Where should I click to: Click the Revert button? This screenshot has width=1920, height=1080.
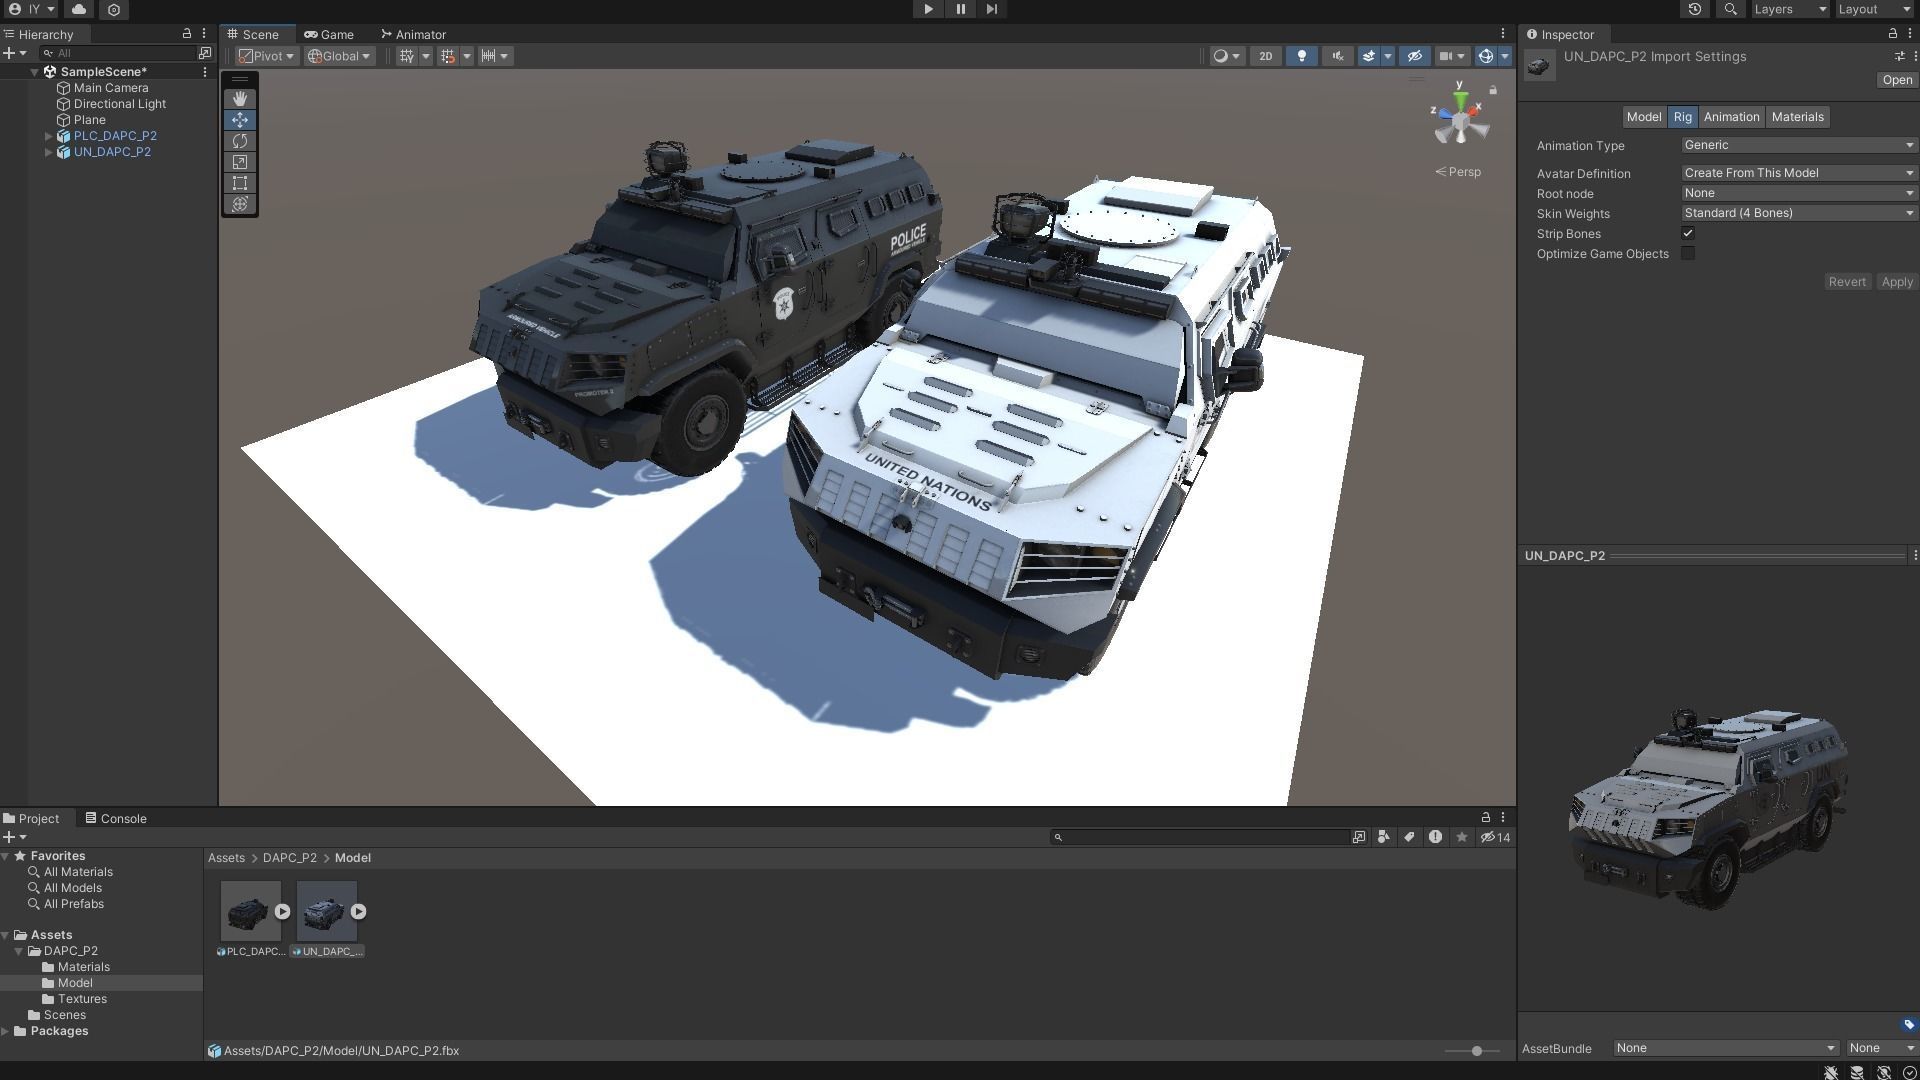tap(1847, 282)
